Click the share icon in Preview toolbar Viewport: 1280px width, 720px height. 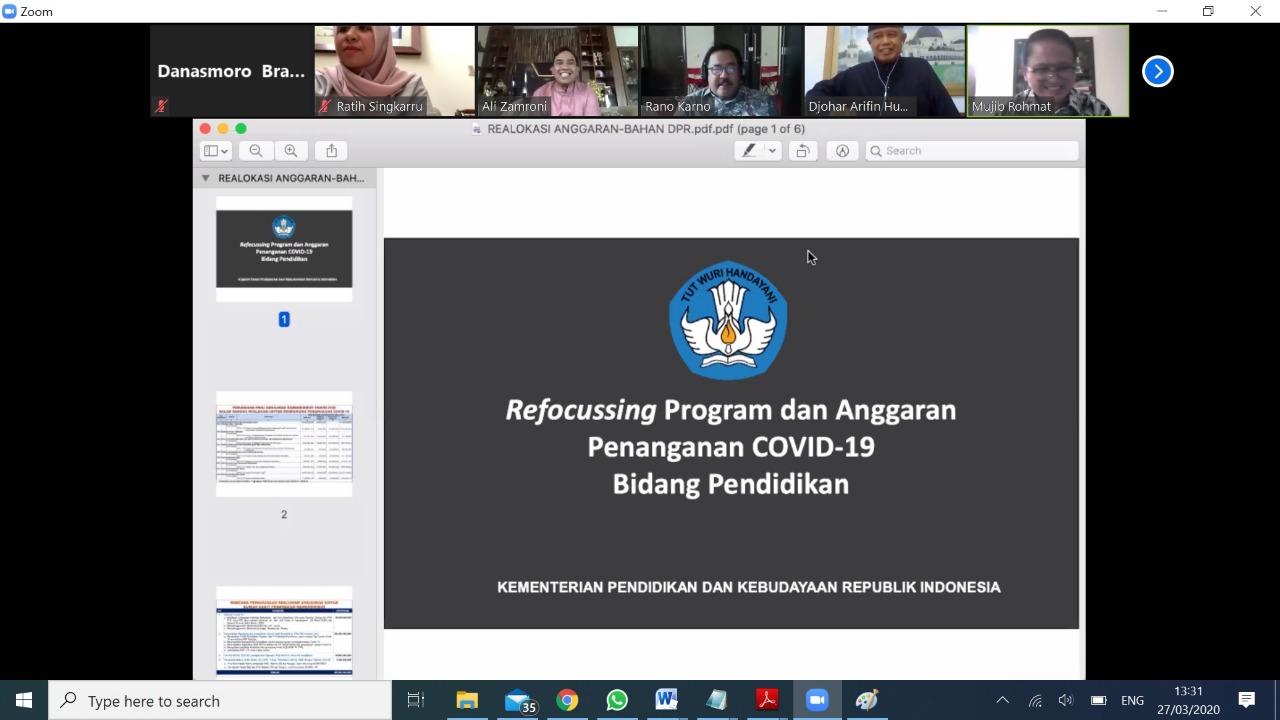pyautogui.click(x=331, y=151)
